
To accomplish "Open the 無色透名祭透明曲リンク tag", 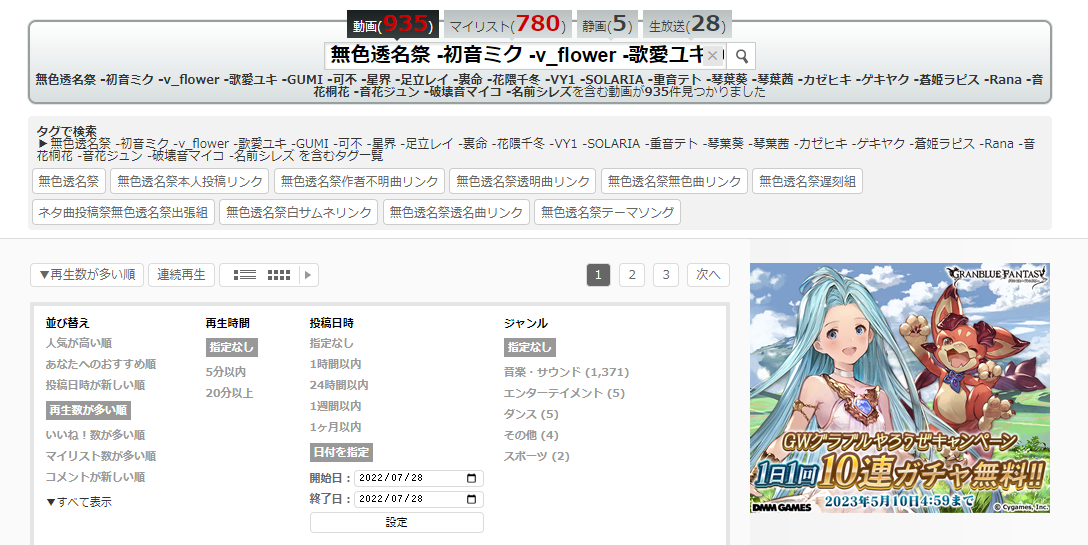I will click(522, 182).
